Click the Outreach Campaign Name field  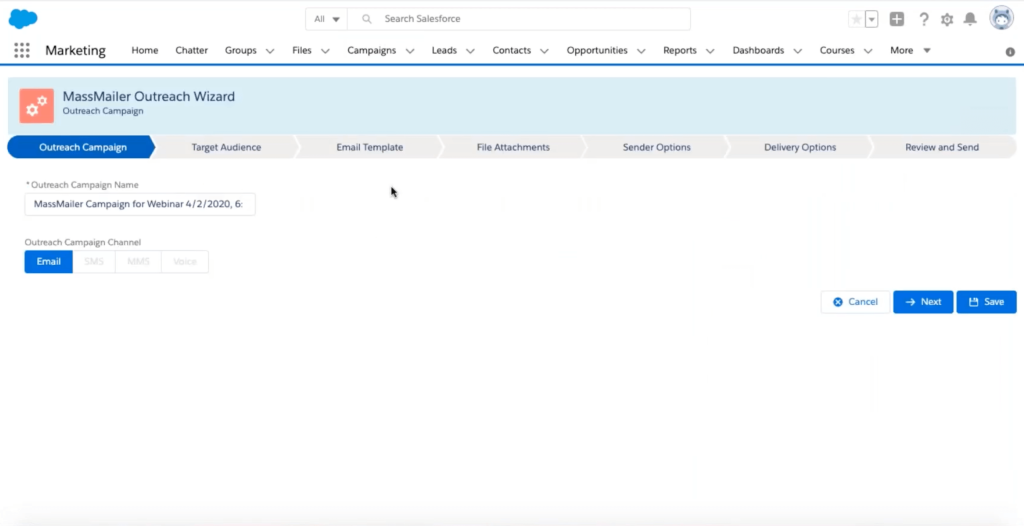click(x=140, y=204)
